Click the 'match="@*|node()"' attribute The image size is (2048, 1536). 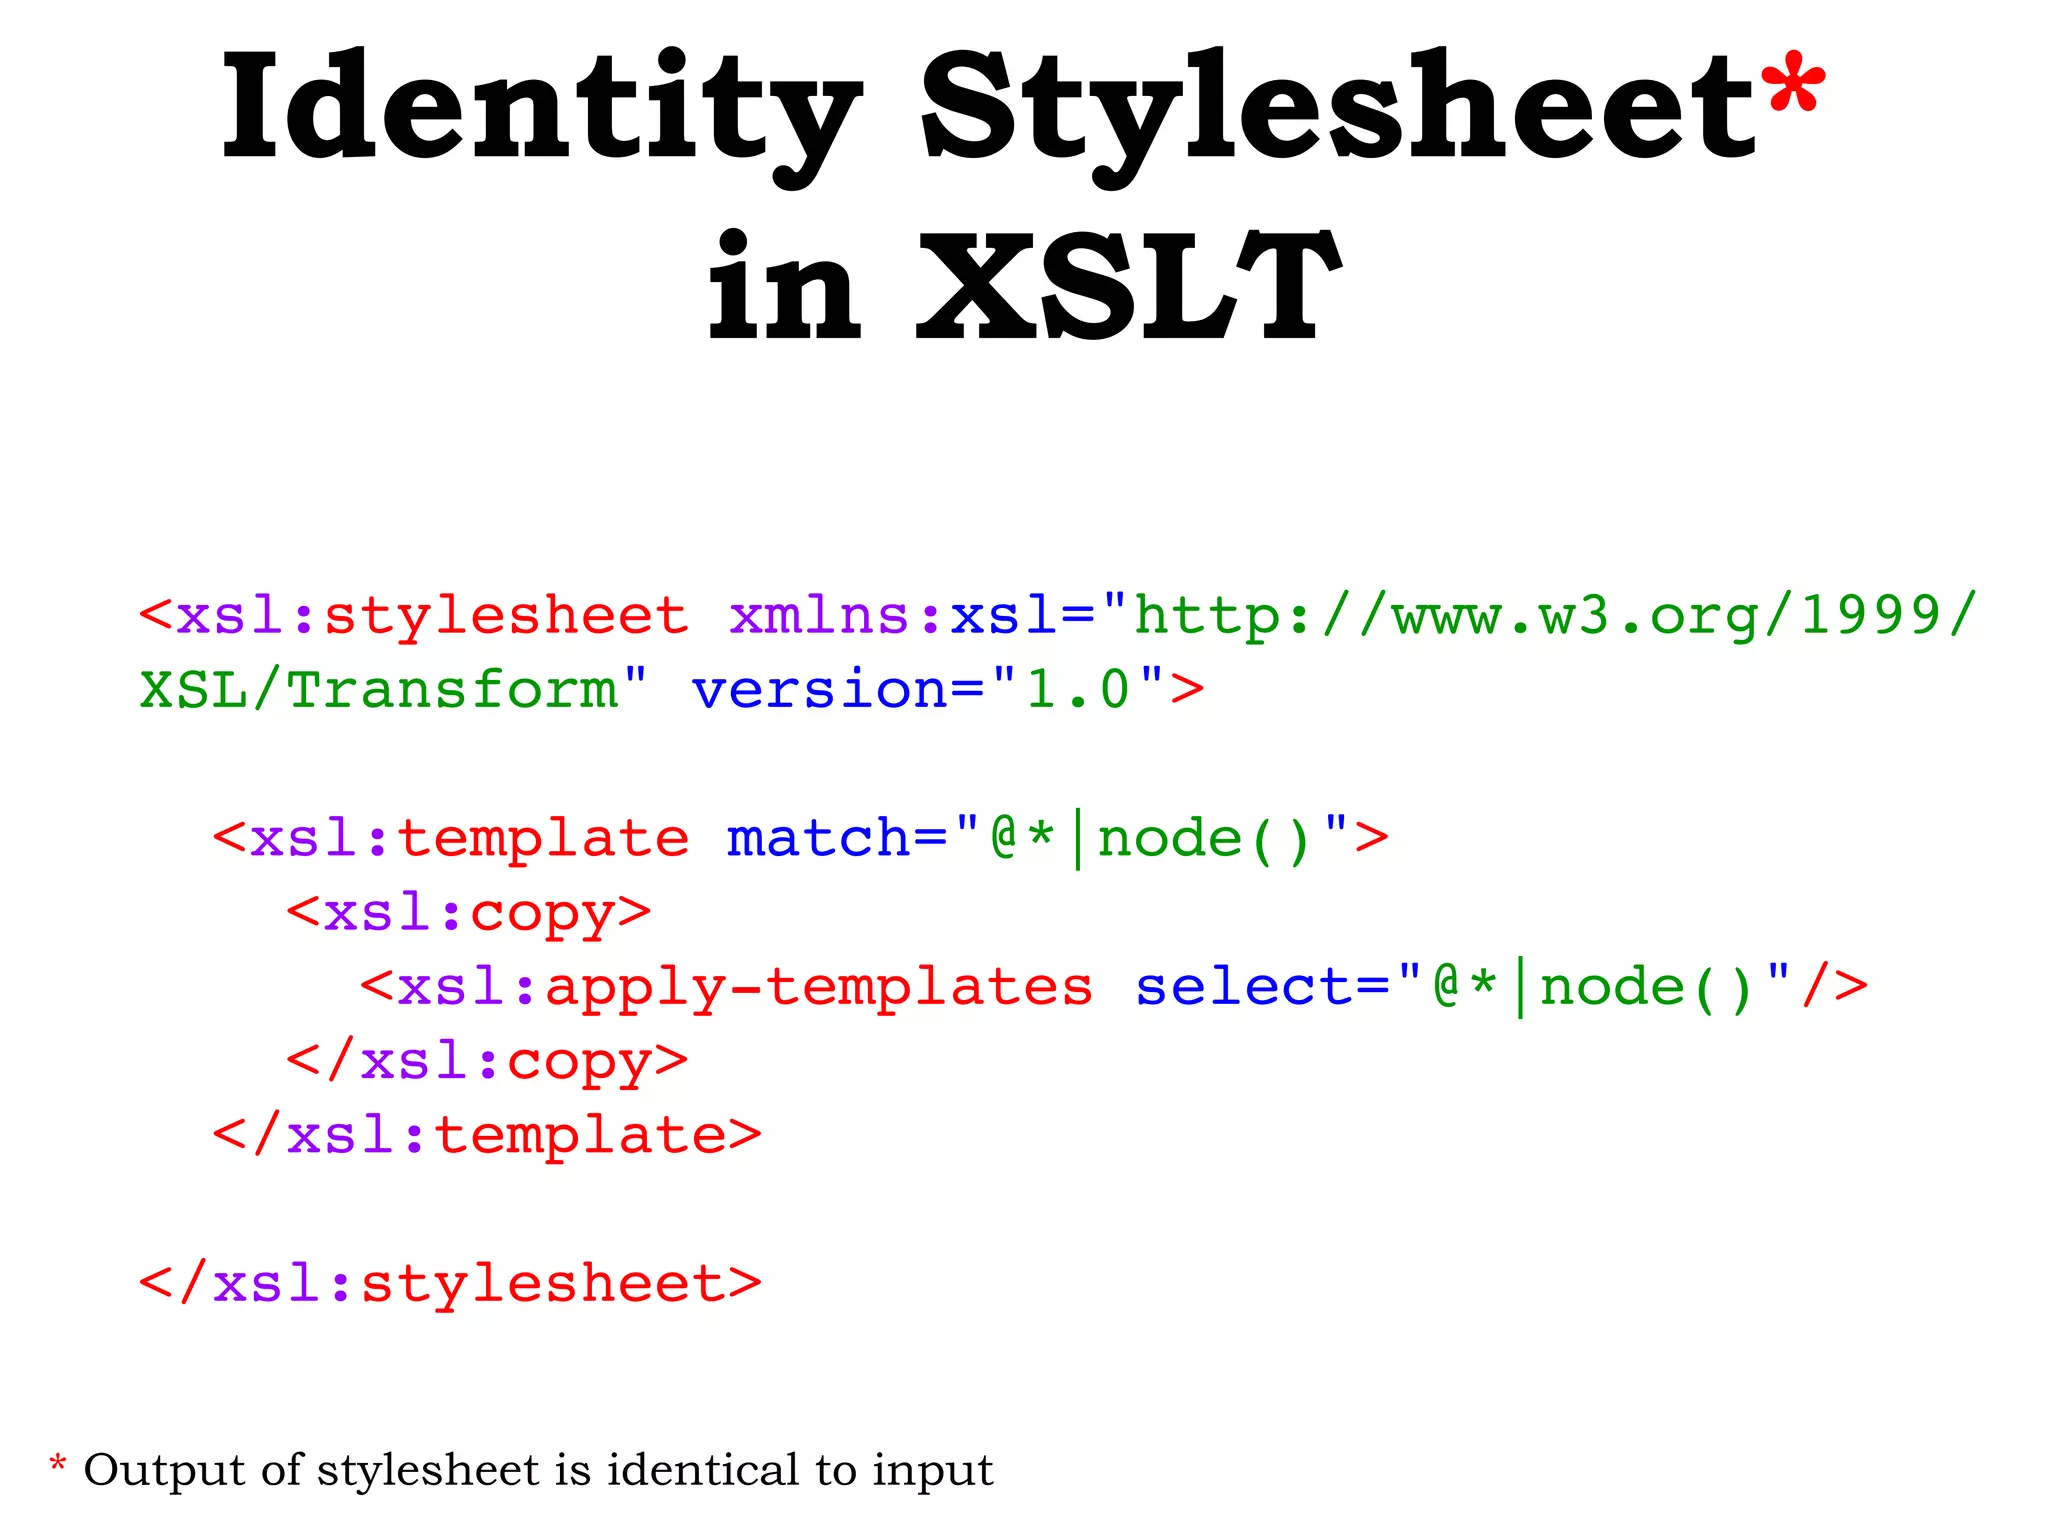[1038, 839]
